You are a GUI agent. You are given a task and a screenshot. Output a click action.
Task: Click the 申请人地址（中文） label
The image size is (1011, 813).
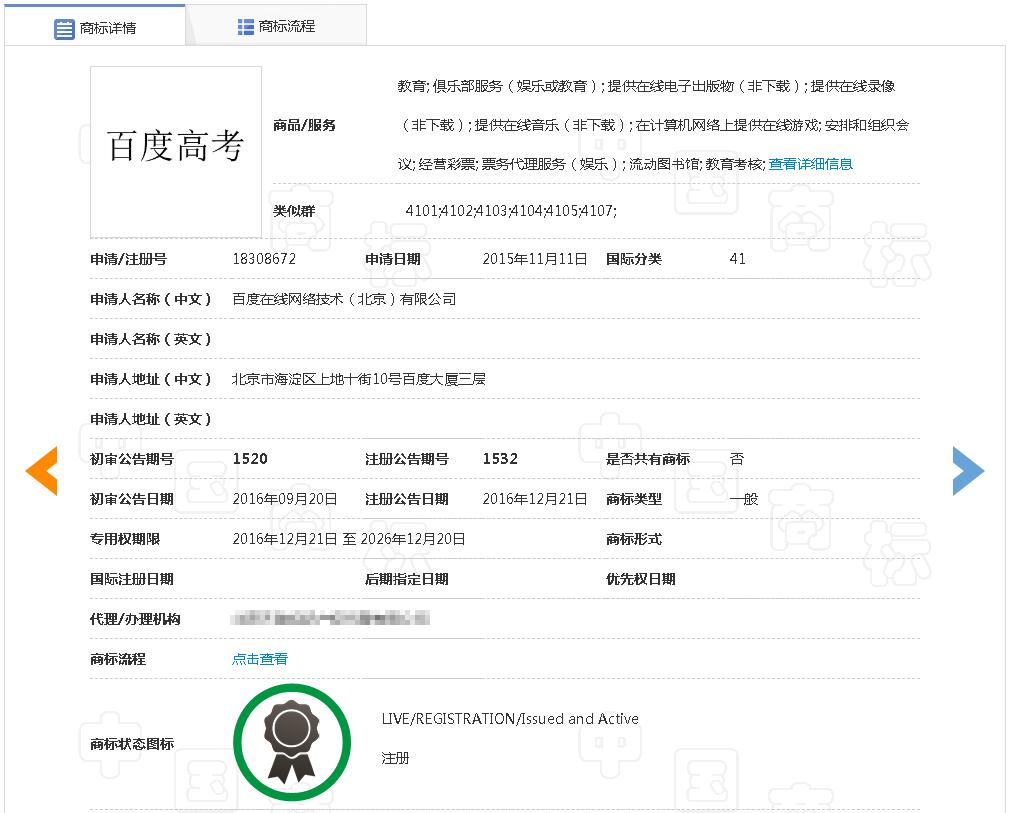pyautogui.click(x=151, y=379)
